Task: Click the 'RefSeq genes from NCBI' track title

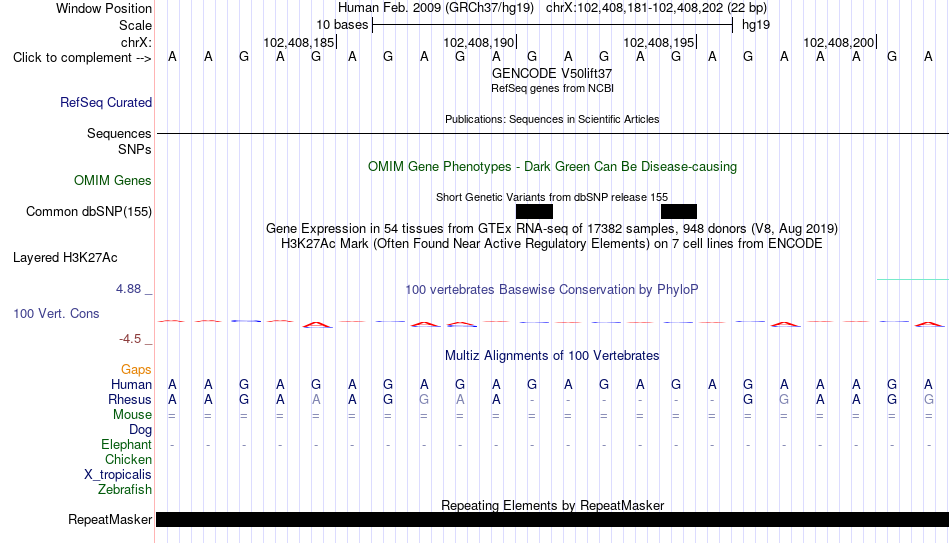Action: coord(552,88)
